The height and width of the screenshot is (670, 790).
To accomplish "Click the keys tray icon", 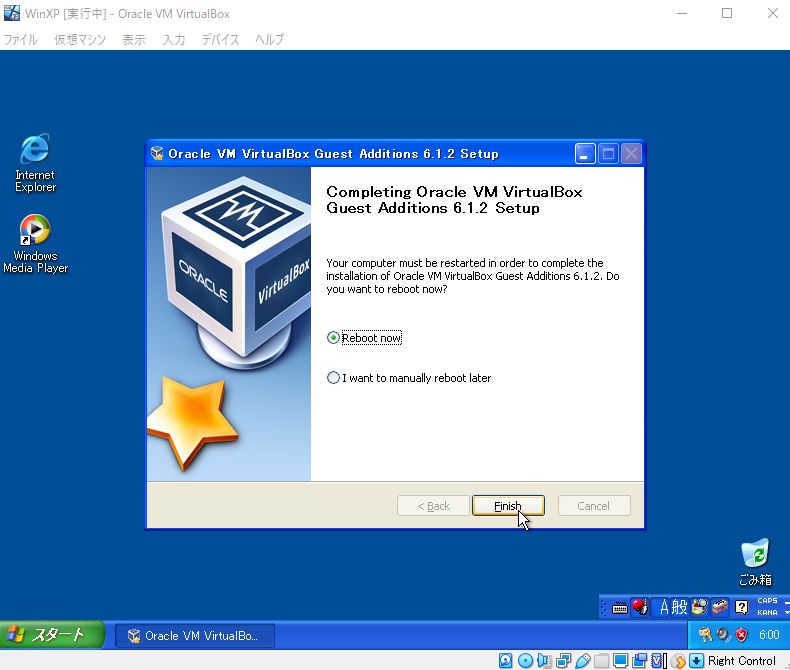I will tap(705, 635).
